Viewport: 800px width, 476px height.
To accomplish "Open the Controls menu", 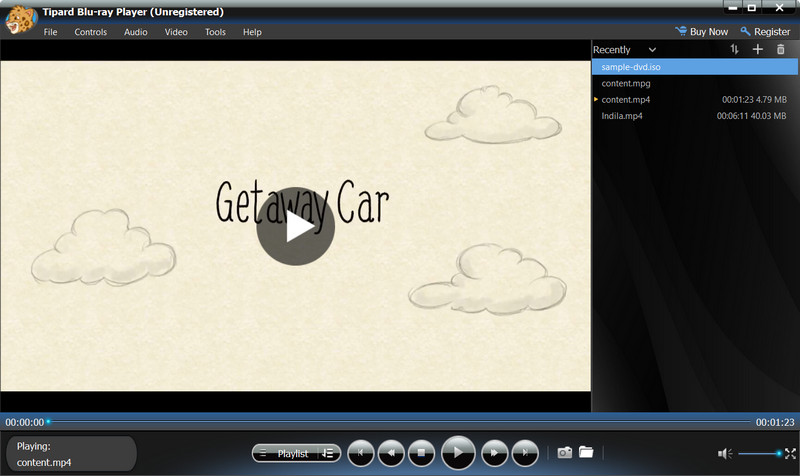I will click(90, 32).
